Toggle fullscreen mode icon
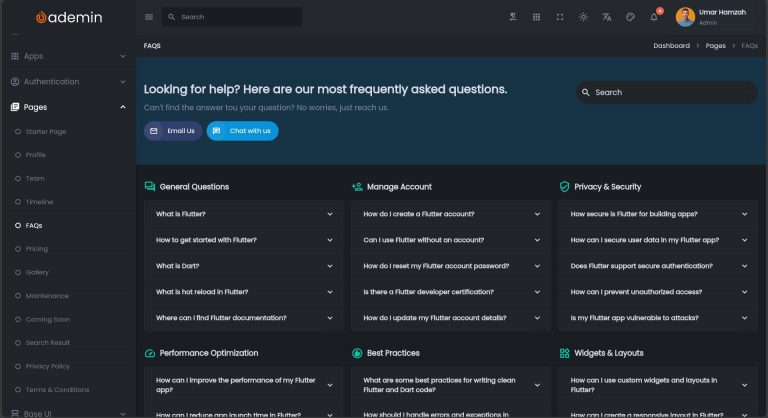This screenshot has width=768, height=418. tap(560, 17)
